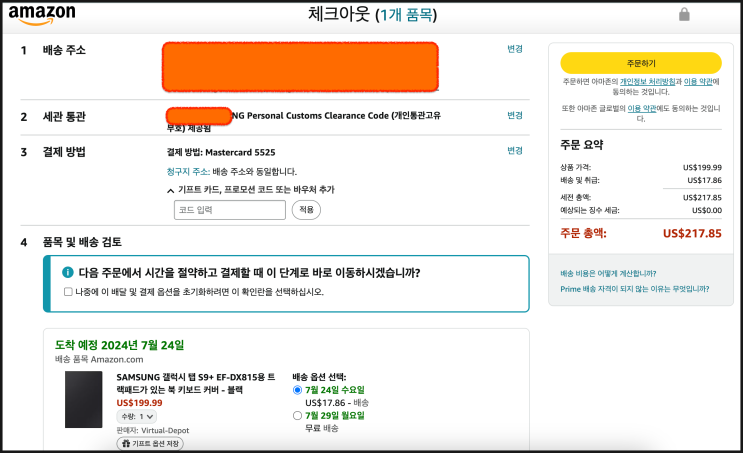Open Amazon Global 이용 약관 link
Viewport: 743px width, 453px height.
(642, 109)
